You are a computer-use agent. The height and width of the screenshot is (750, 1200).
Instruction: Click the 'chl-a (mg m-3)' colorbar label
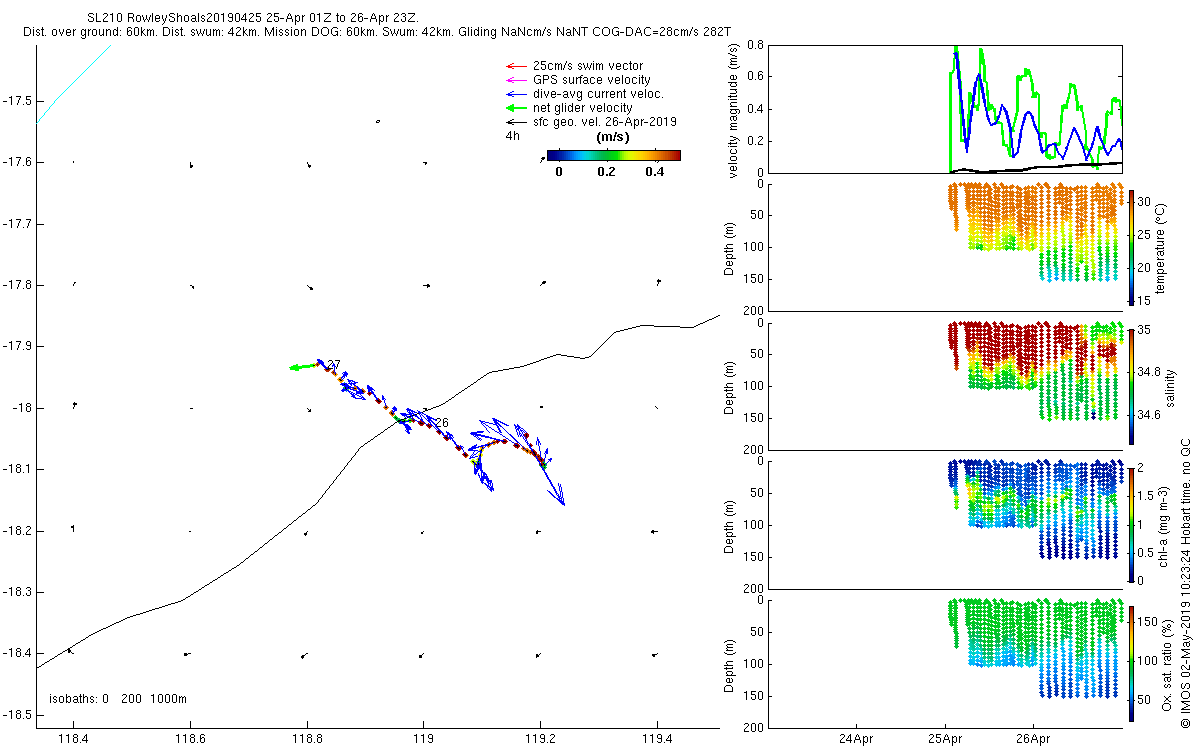click(x=1165, y=524)
